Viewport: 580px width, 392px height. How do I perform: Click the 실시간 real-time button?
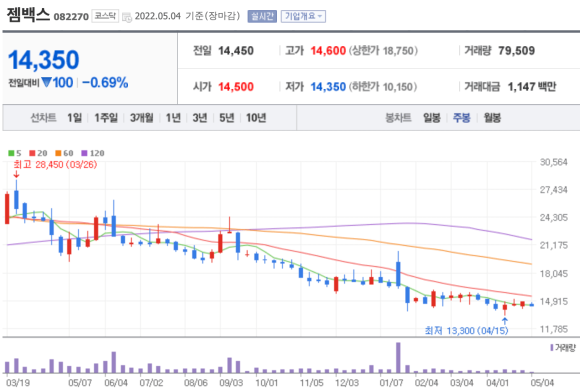click(262, 16)
